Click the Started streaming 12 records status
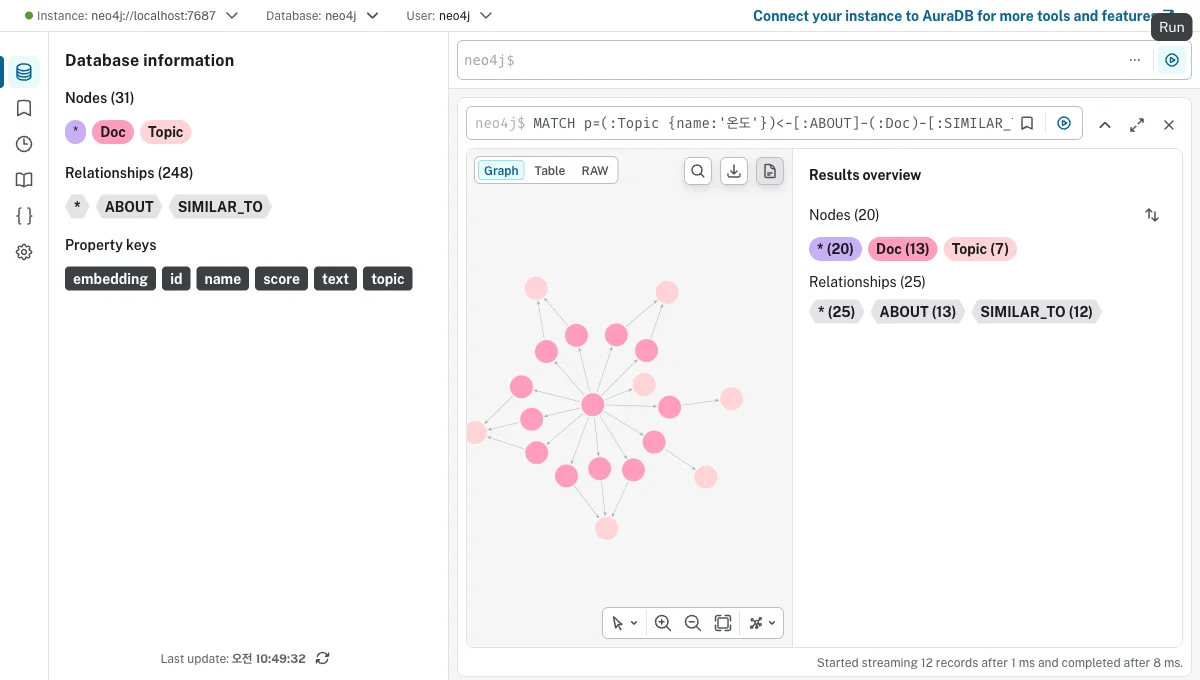Screen dimensions: 1200x680 1000,662
